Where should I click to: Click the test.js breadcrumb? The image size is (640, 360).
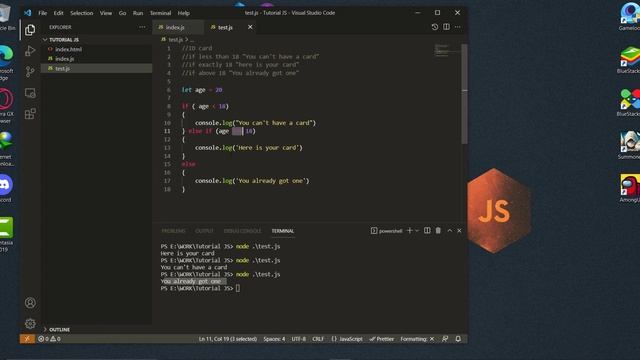(x=175, y=40)
